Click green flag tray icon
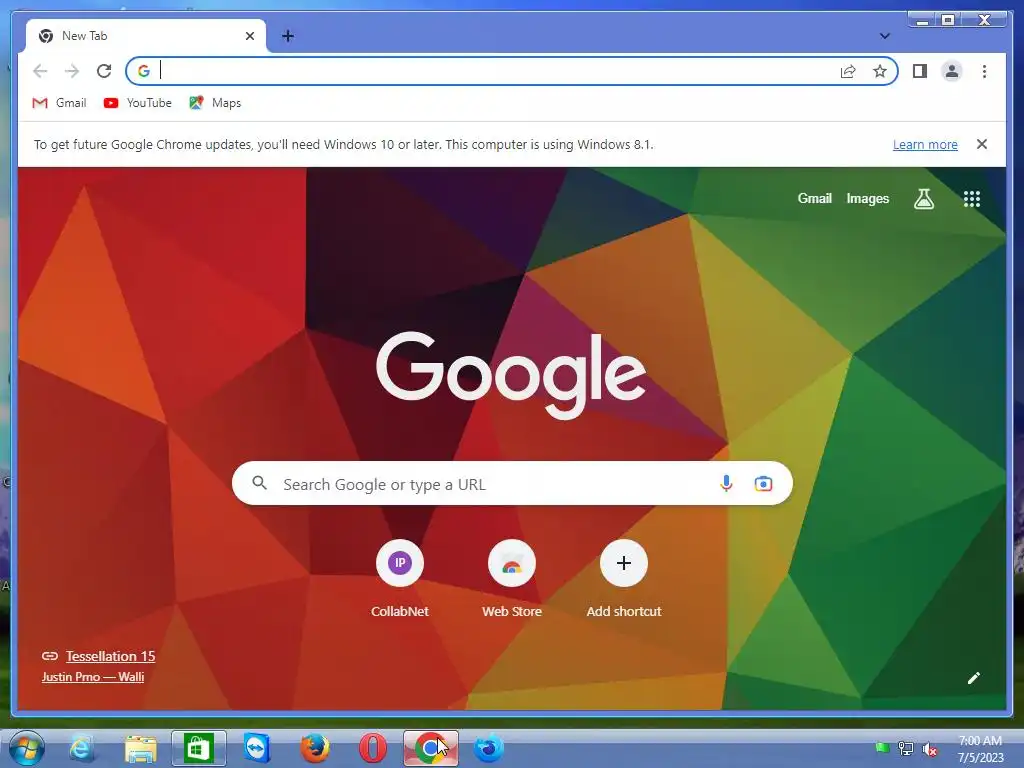The width and height of the screenshot is (1024, 768). point(882,748)
